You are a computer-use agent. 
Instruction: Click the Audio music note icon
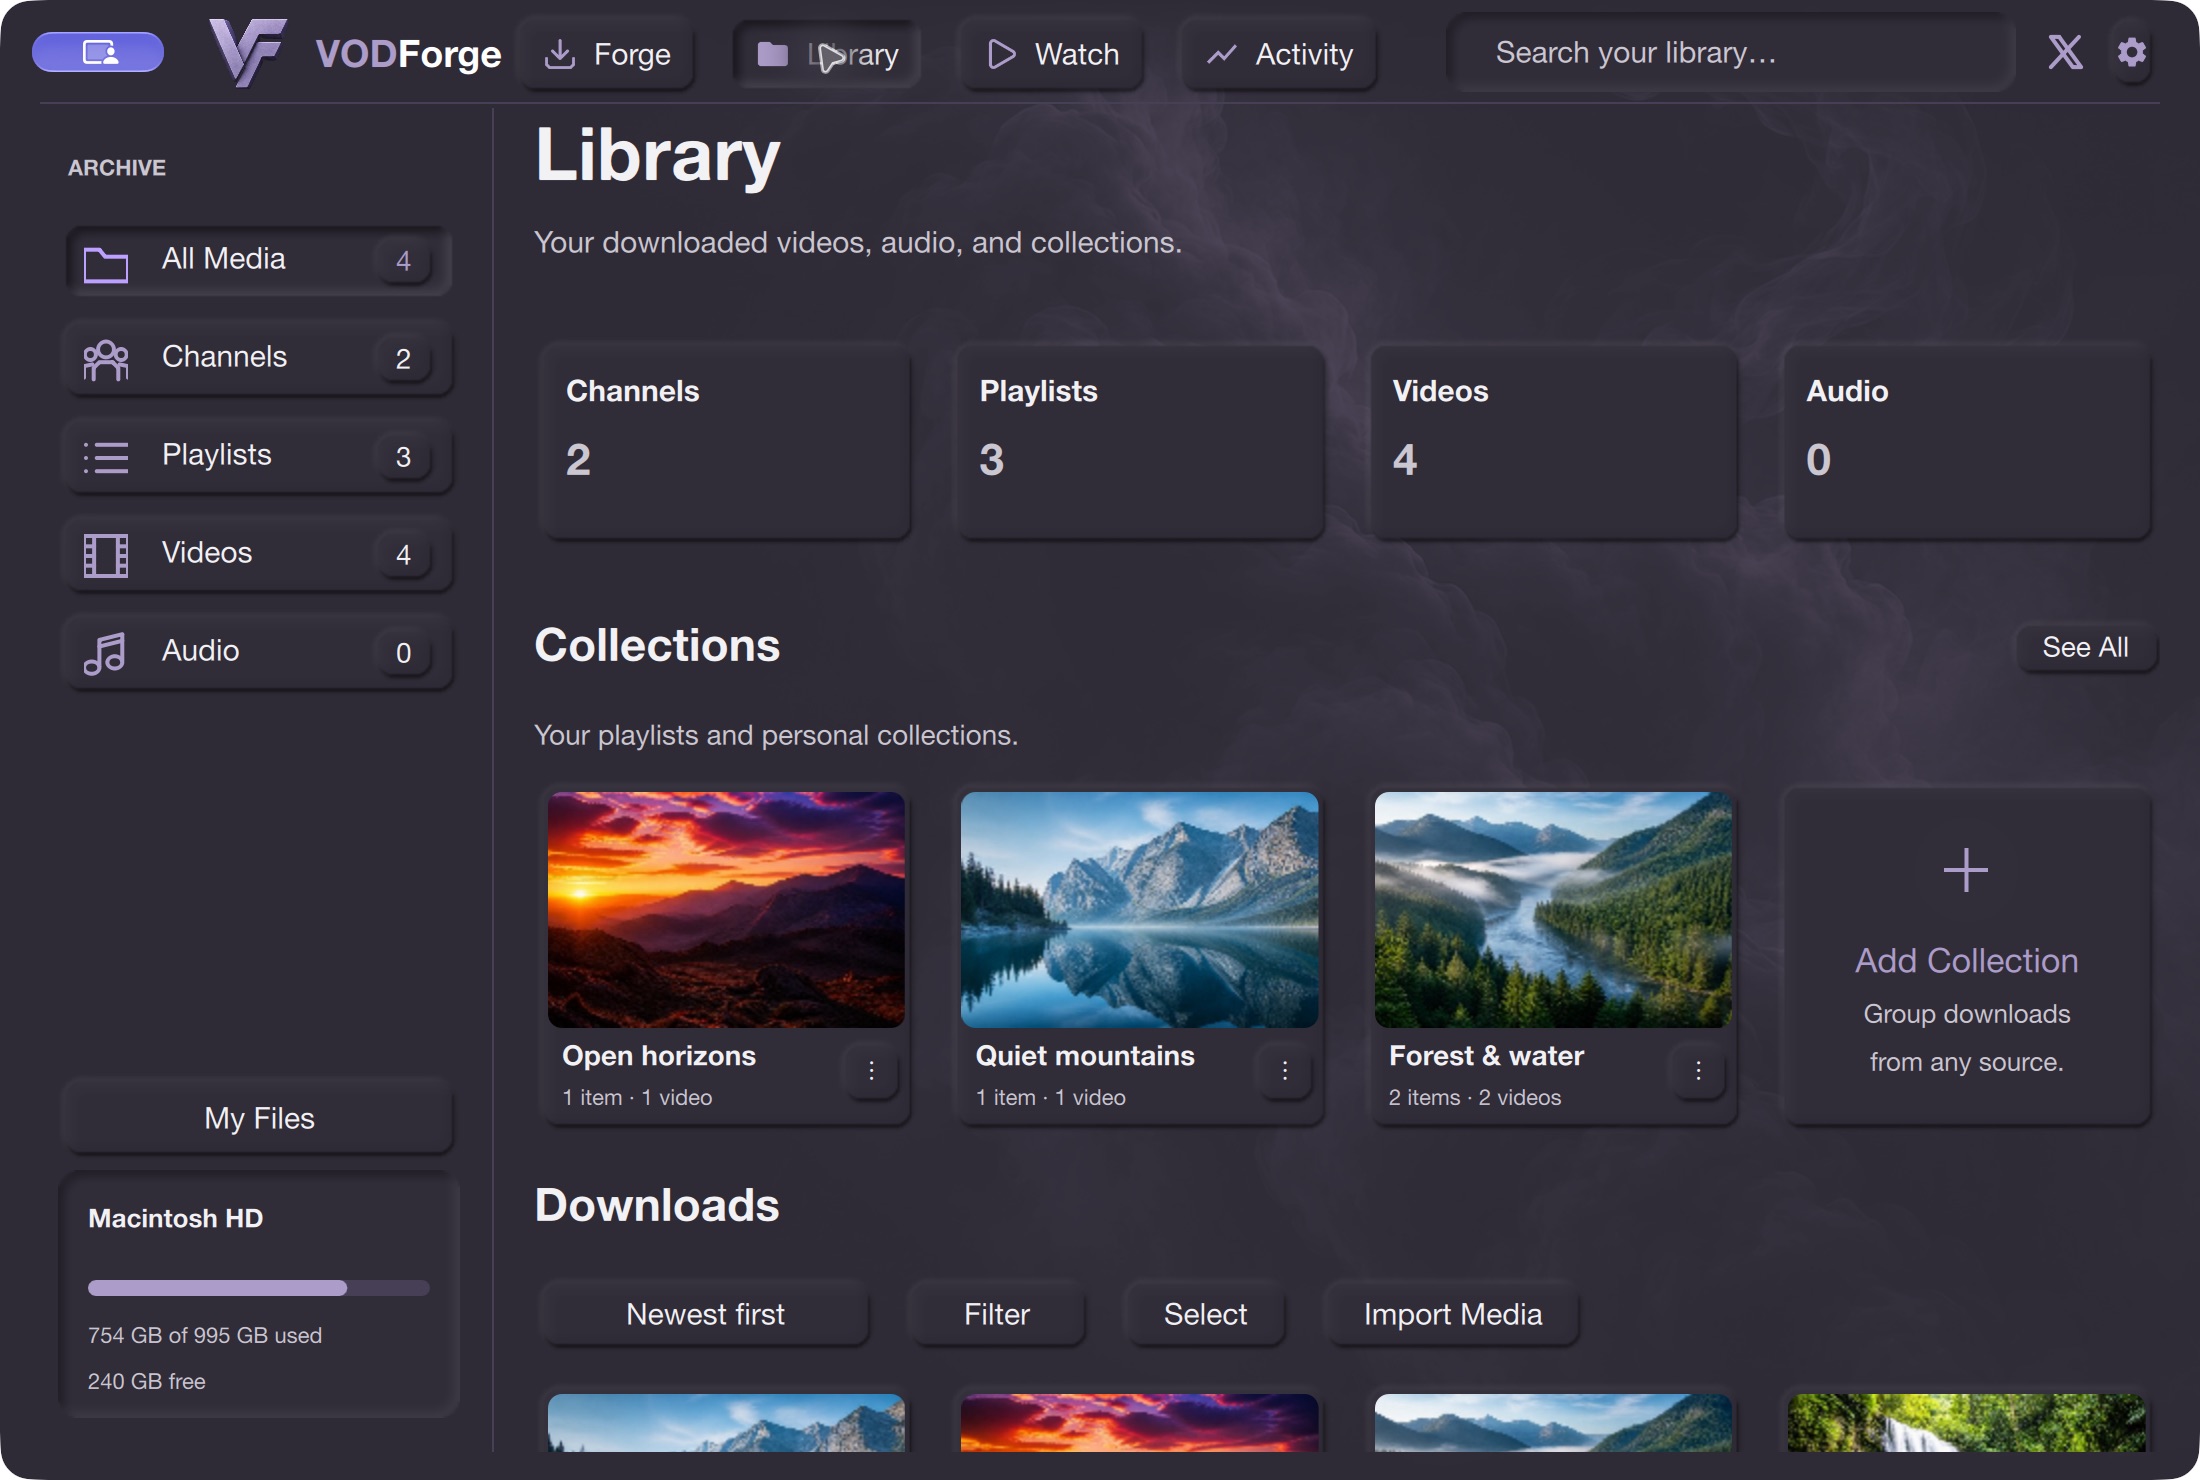coord(105,653)
